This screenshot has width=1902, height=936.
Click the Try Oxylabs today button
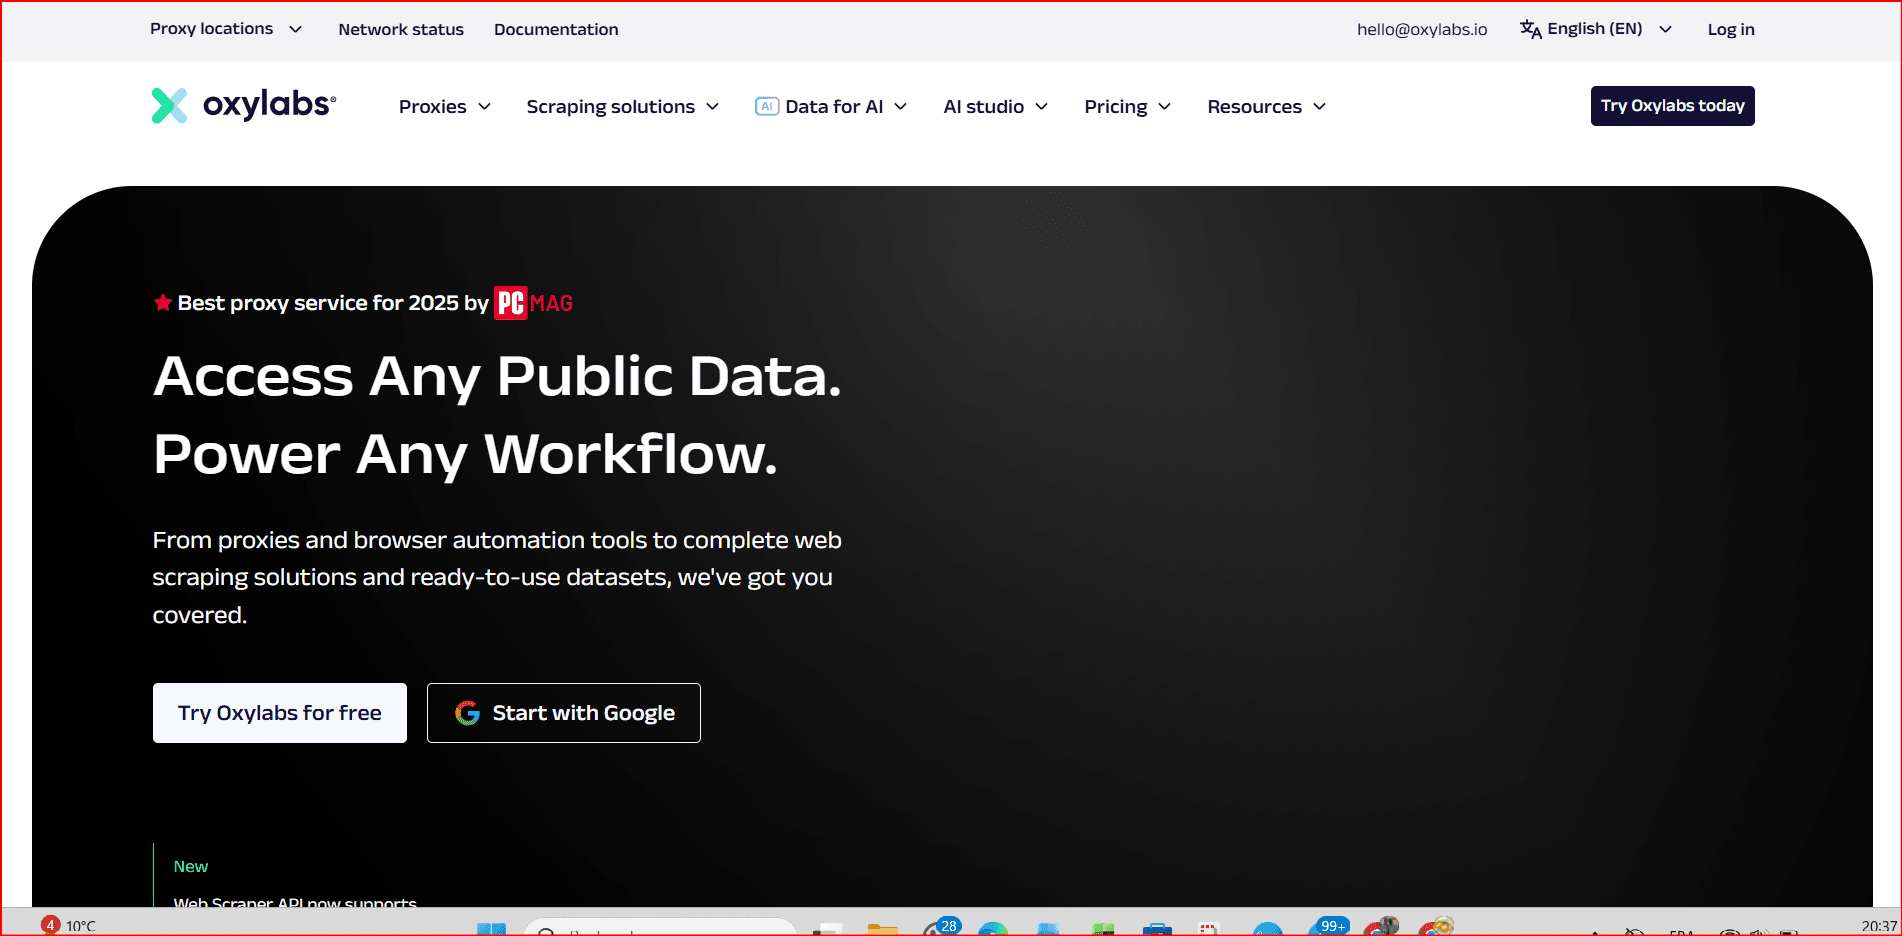[x=1672, y=106]
